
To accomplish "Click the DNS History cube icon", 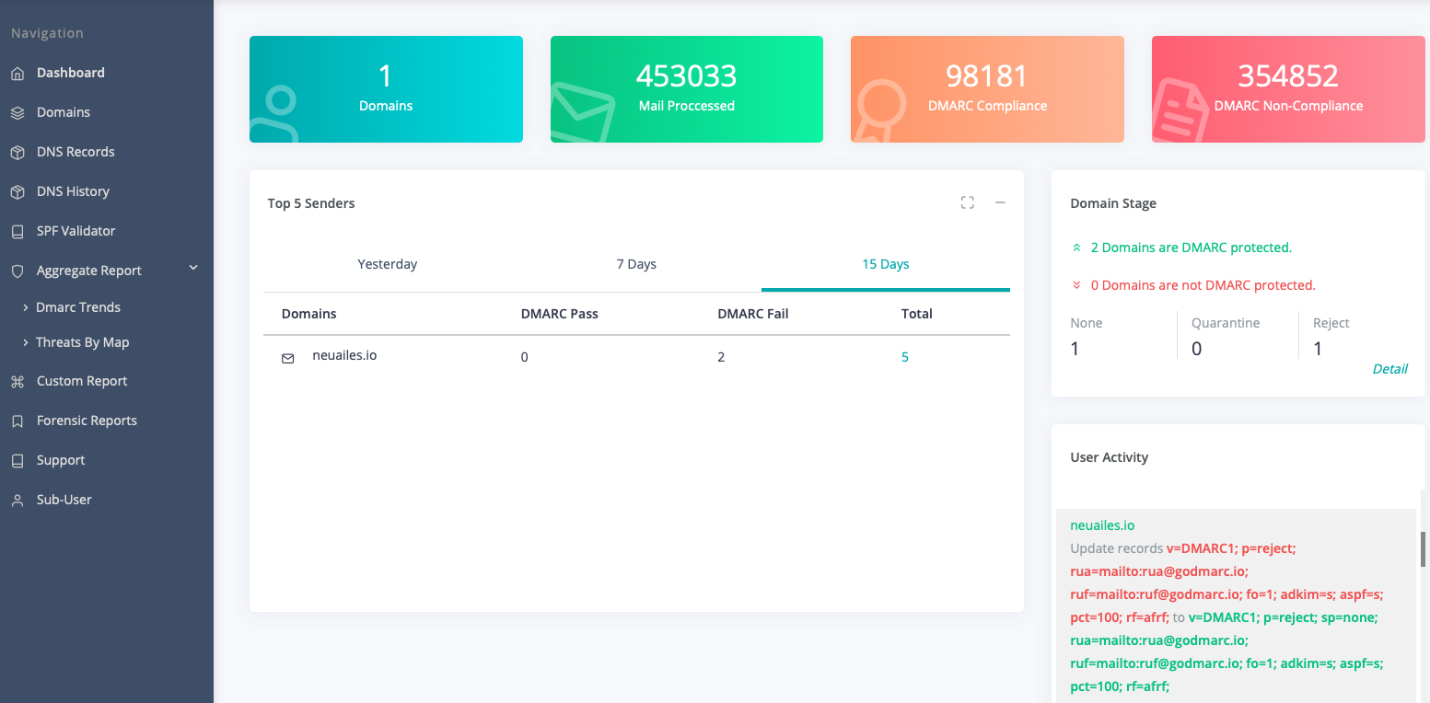I will click(x=17, y=192).
